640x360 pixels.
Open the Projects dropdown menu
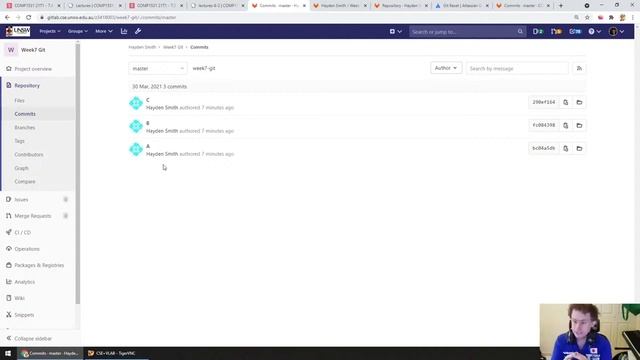click(x=50, y=31)
